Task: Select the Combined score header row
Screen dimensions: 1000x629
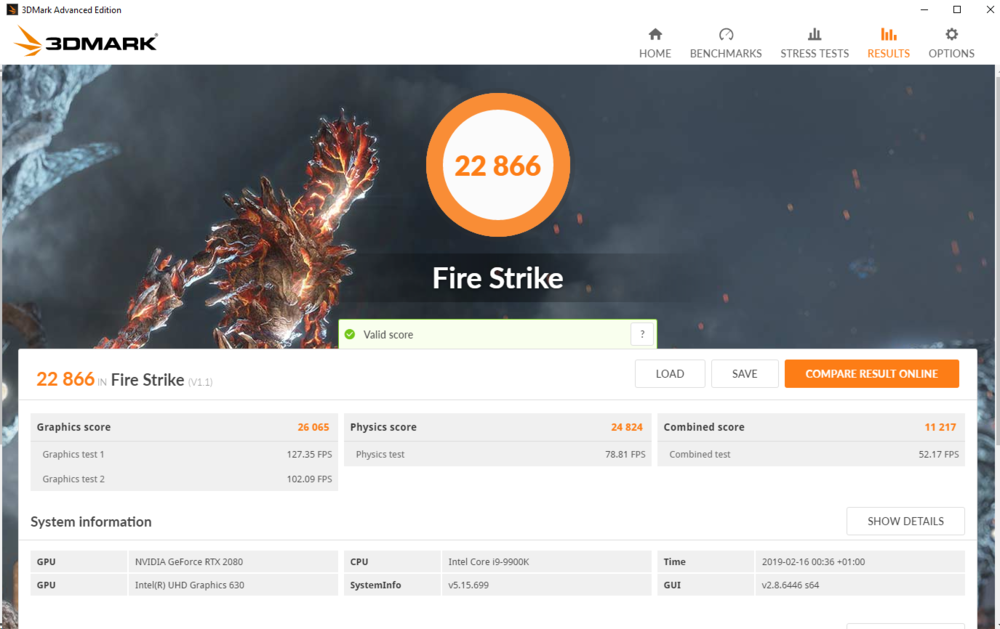Action: [x=810, y=427]
